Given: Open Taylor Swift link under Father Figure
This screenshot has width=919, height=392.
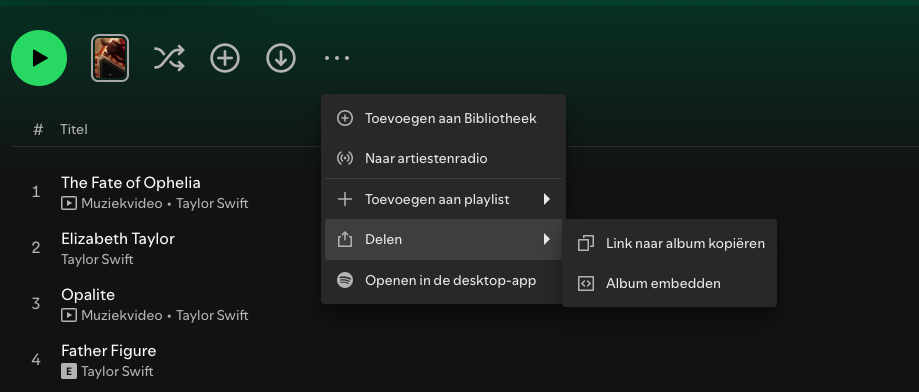Looking at the screenshot, I should [x=117, y=371].
